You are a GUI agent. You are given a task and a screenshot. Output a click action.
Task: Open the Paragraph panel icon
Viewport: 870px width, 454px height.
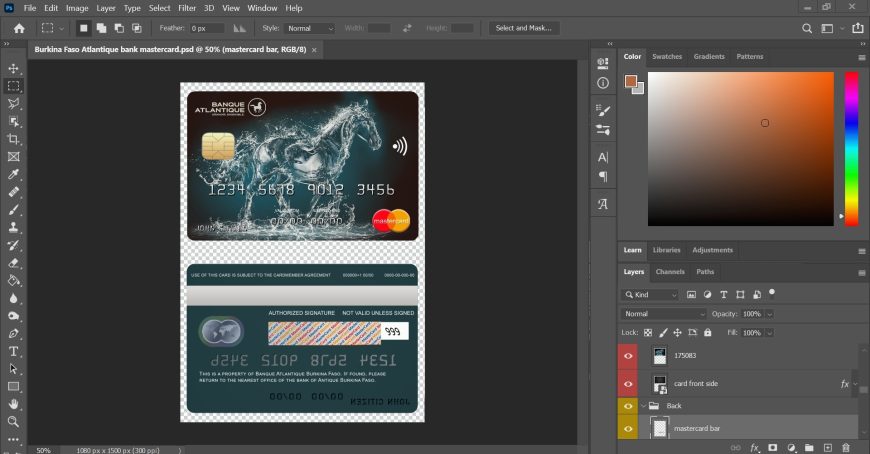pyautogui.click(x=603, y=176)
